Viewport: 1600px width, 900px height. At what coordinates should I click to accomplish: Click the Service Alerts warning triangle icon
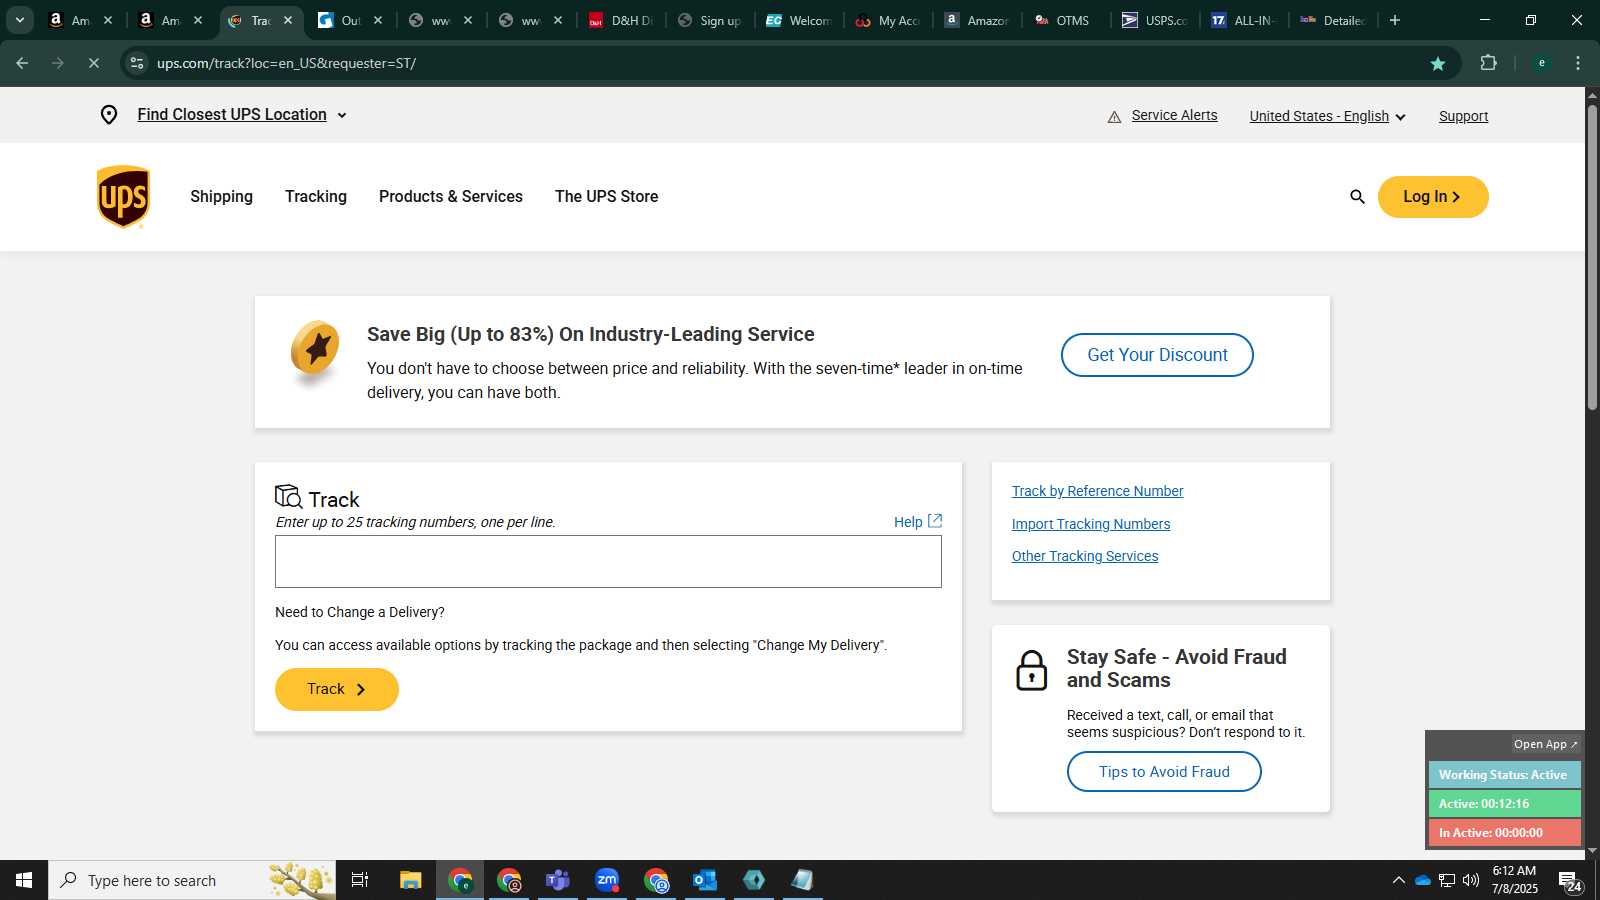(x=1114, y=117)
